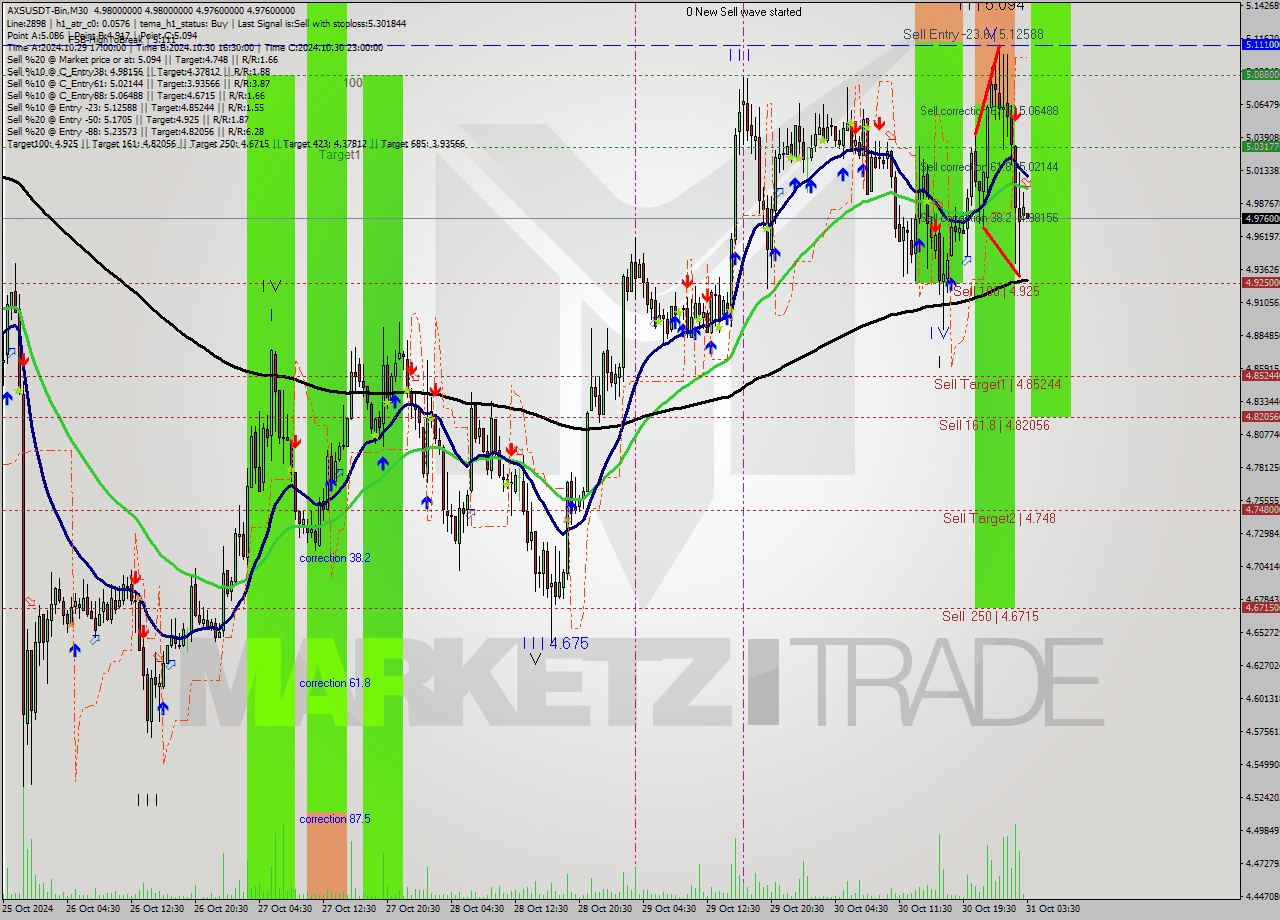The height and width of the screenshot is (920, 1280).
Task: Click the red 4.85244 price tag
Action: pos(1261,376)
